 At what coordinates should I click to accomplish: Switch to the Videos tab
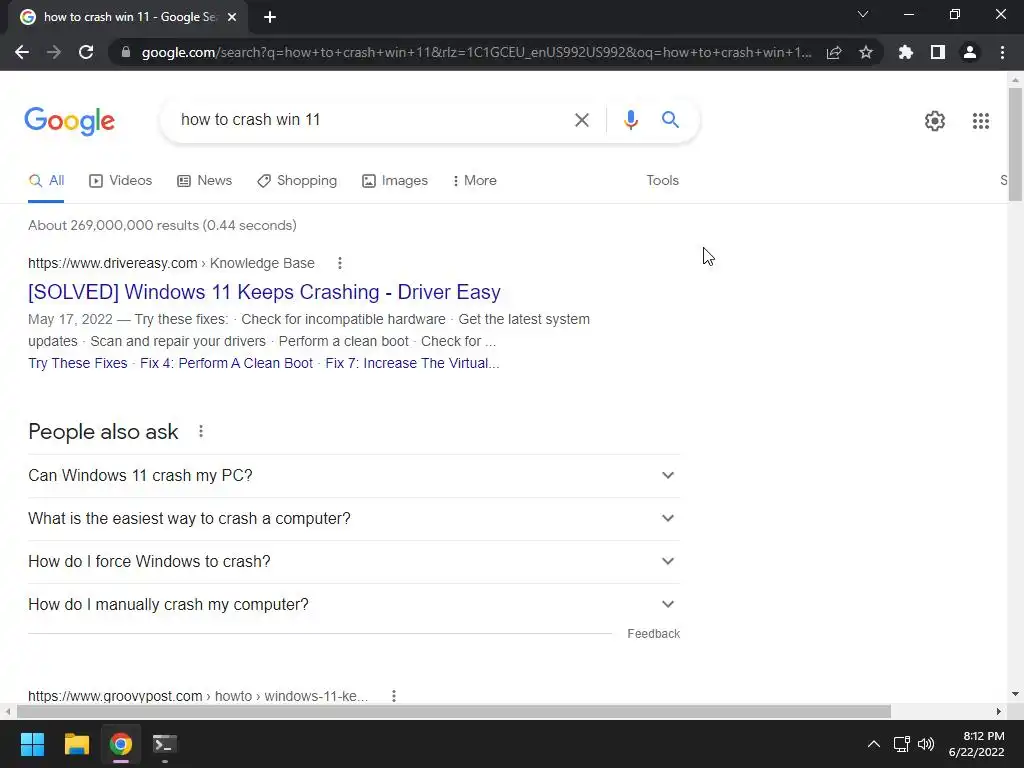(121, 180)
